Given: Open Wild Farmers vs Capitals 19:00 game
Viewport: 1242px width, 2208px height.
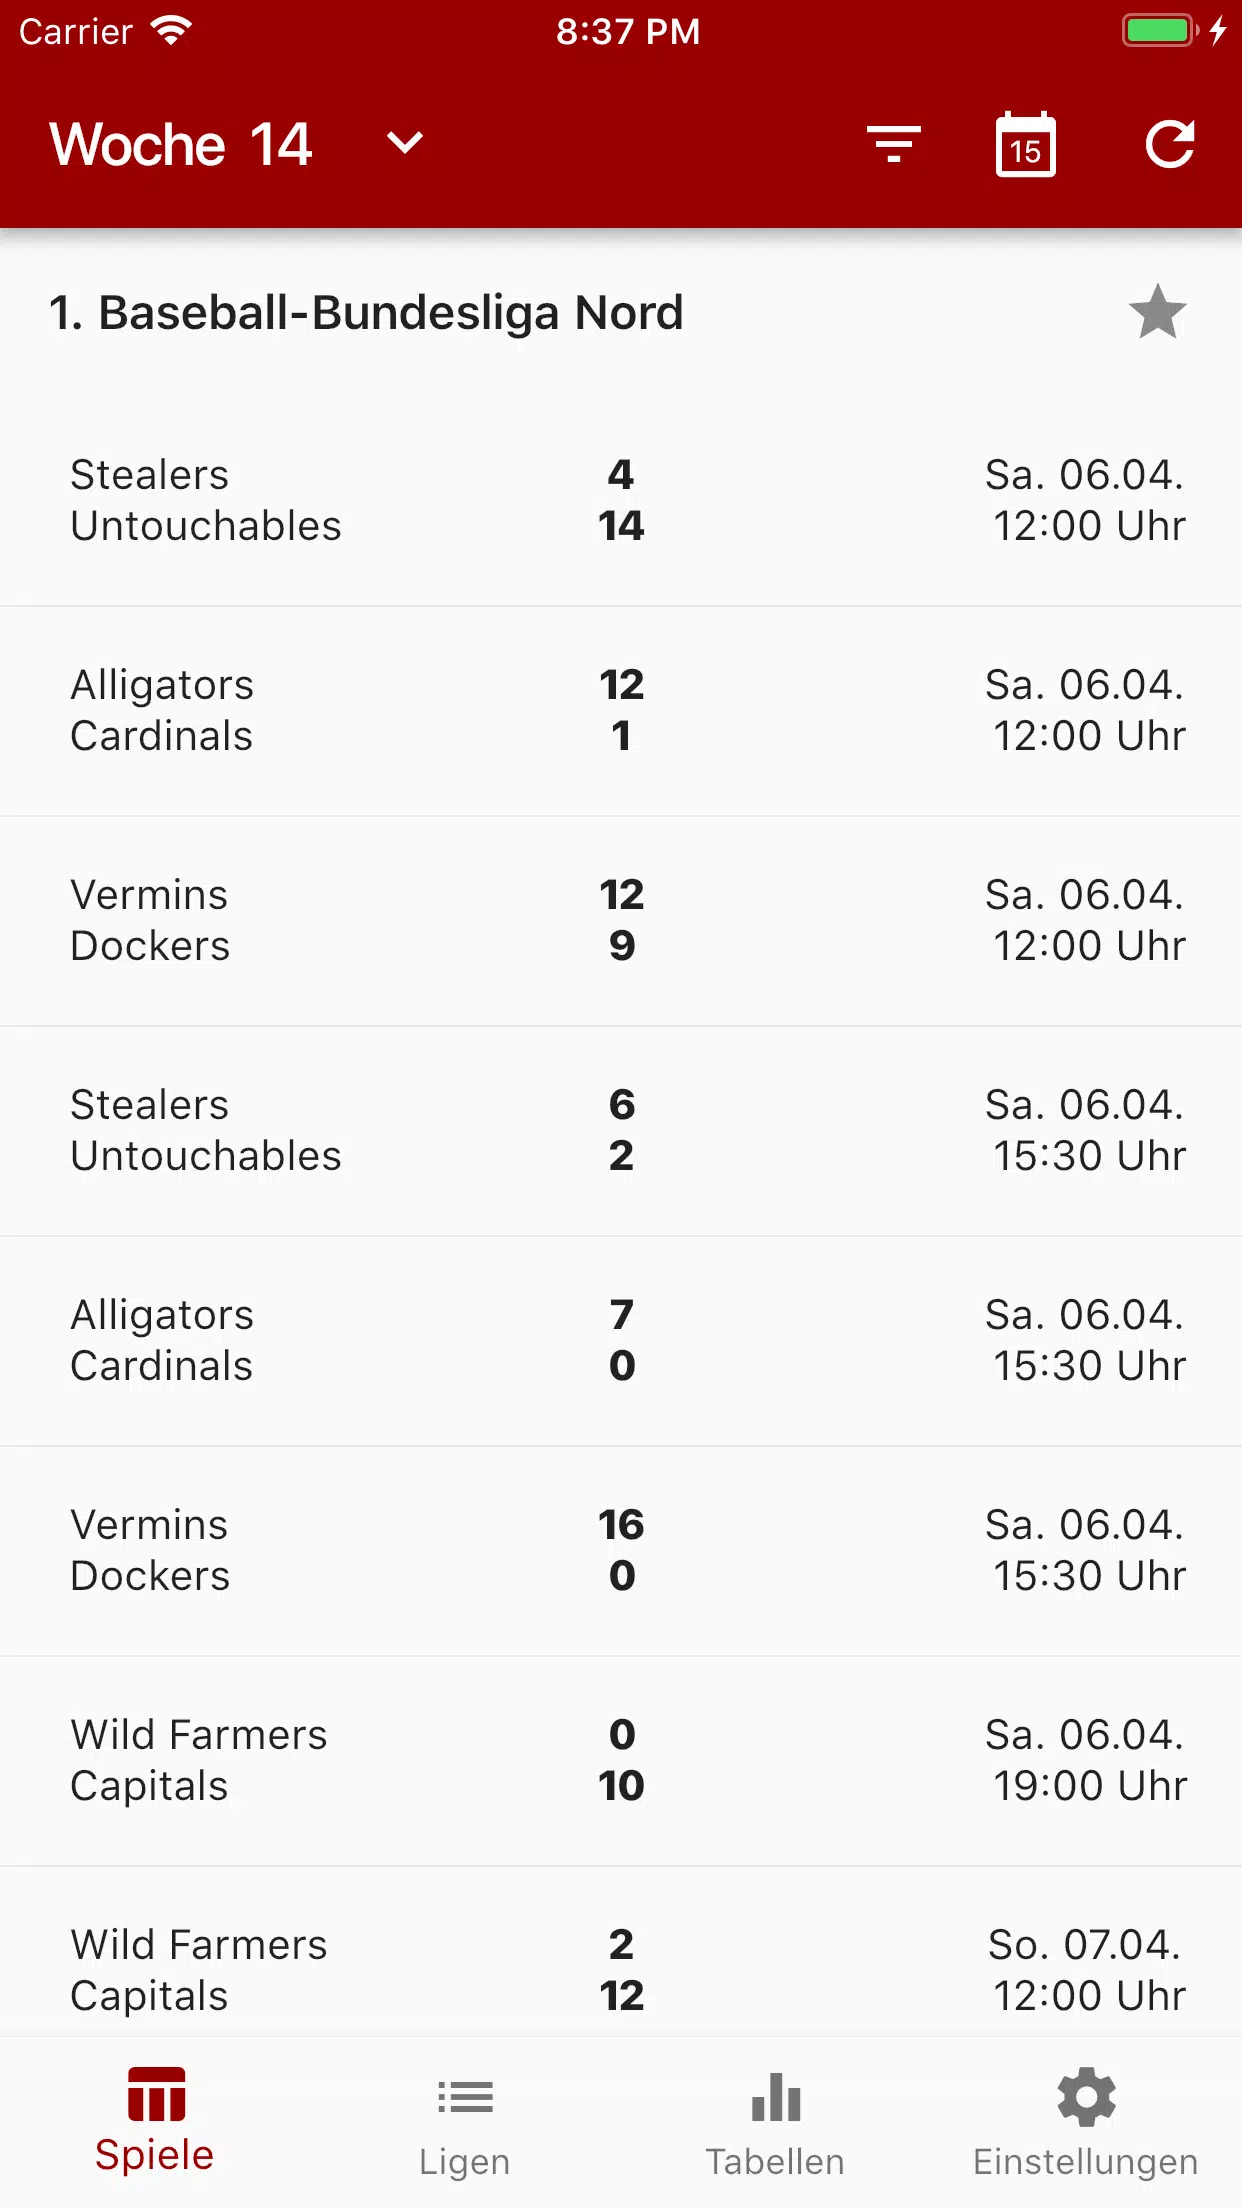Looking at the screenshot, I should [621, 1761].
